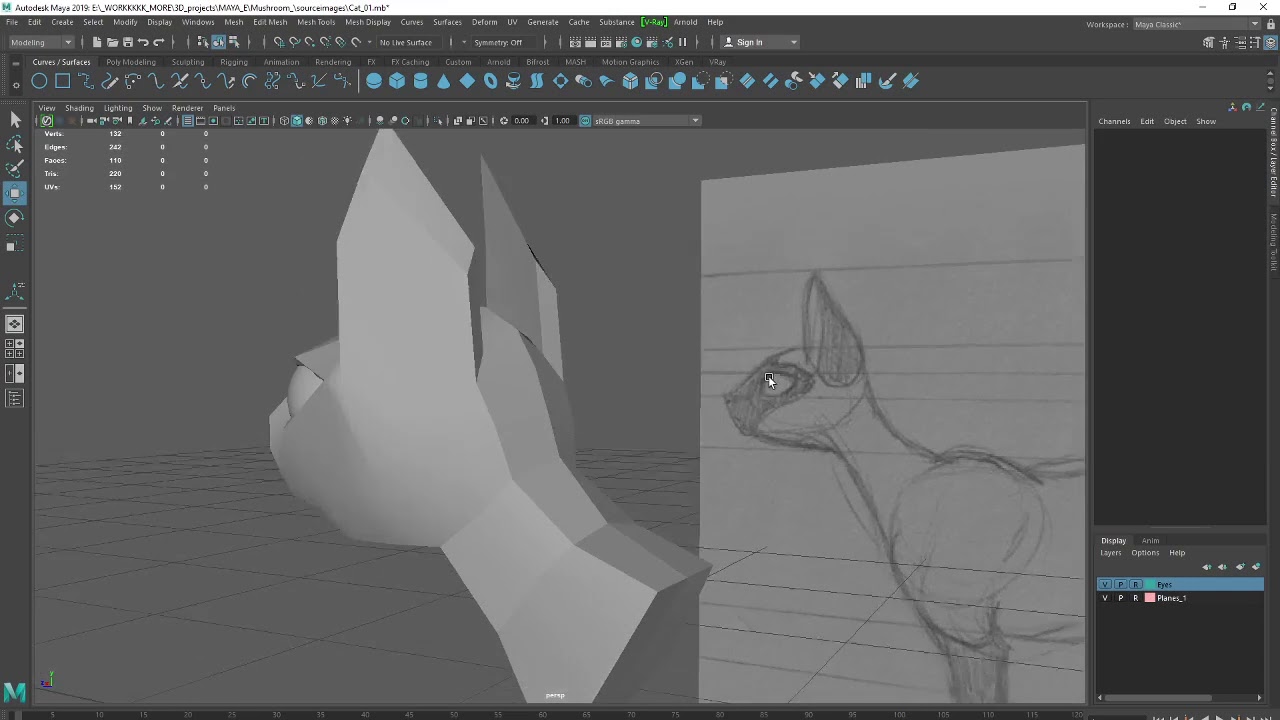Screen dimensions: 1280x720
Task: Move selected layer up icon
Action: pyautogui.click(x=1206, y=567)
